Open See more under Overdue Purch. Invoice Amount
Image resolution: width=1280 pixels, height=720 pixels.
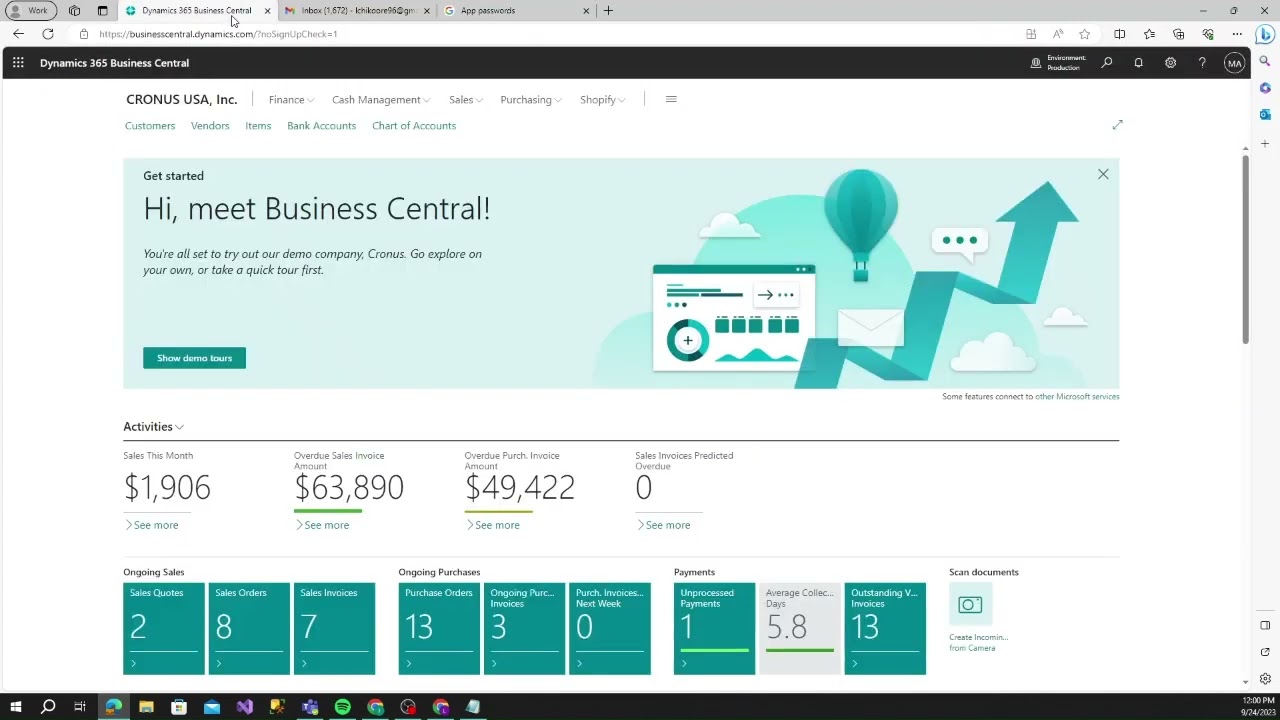click(492, 525)
